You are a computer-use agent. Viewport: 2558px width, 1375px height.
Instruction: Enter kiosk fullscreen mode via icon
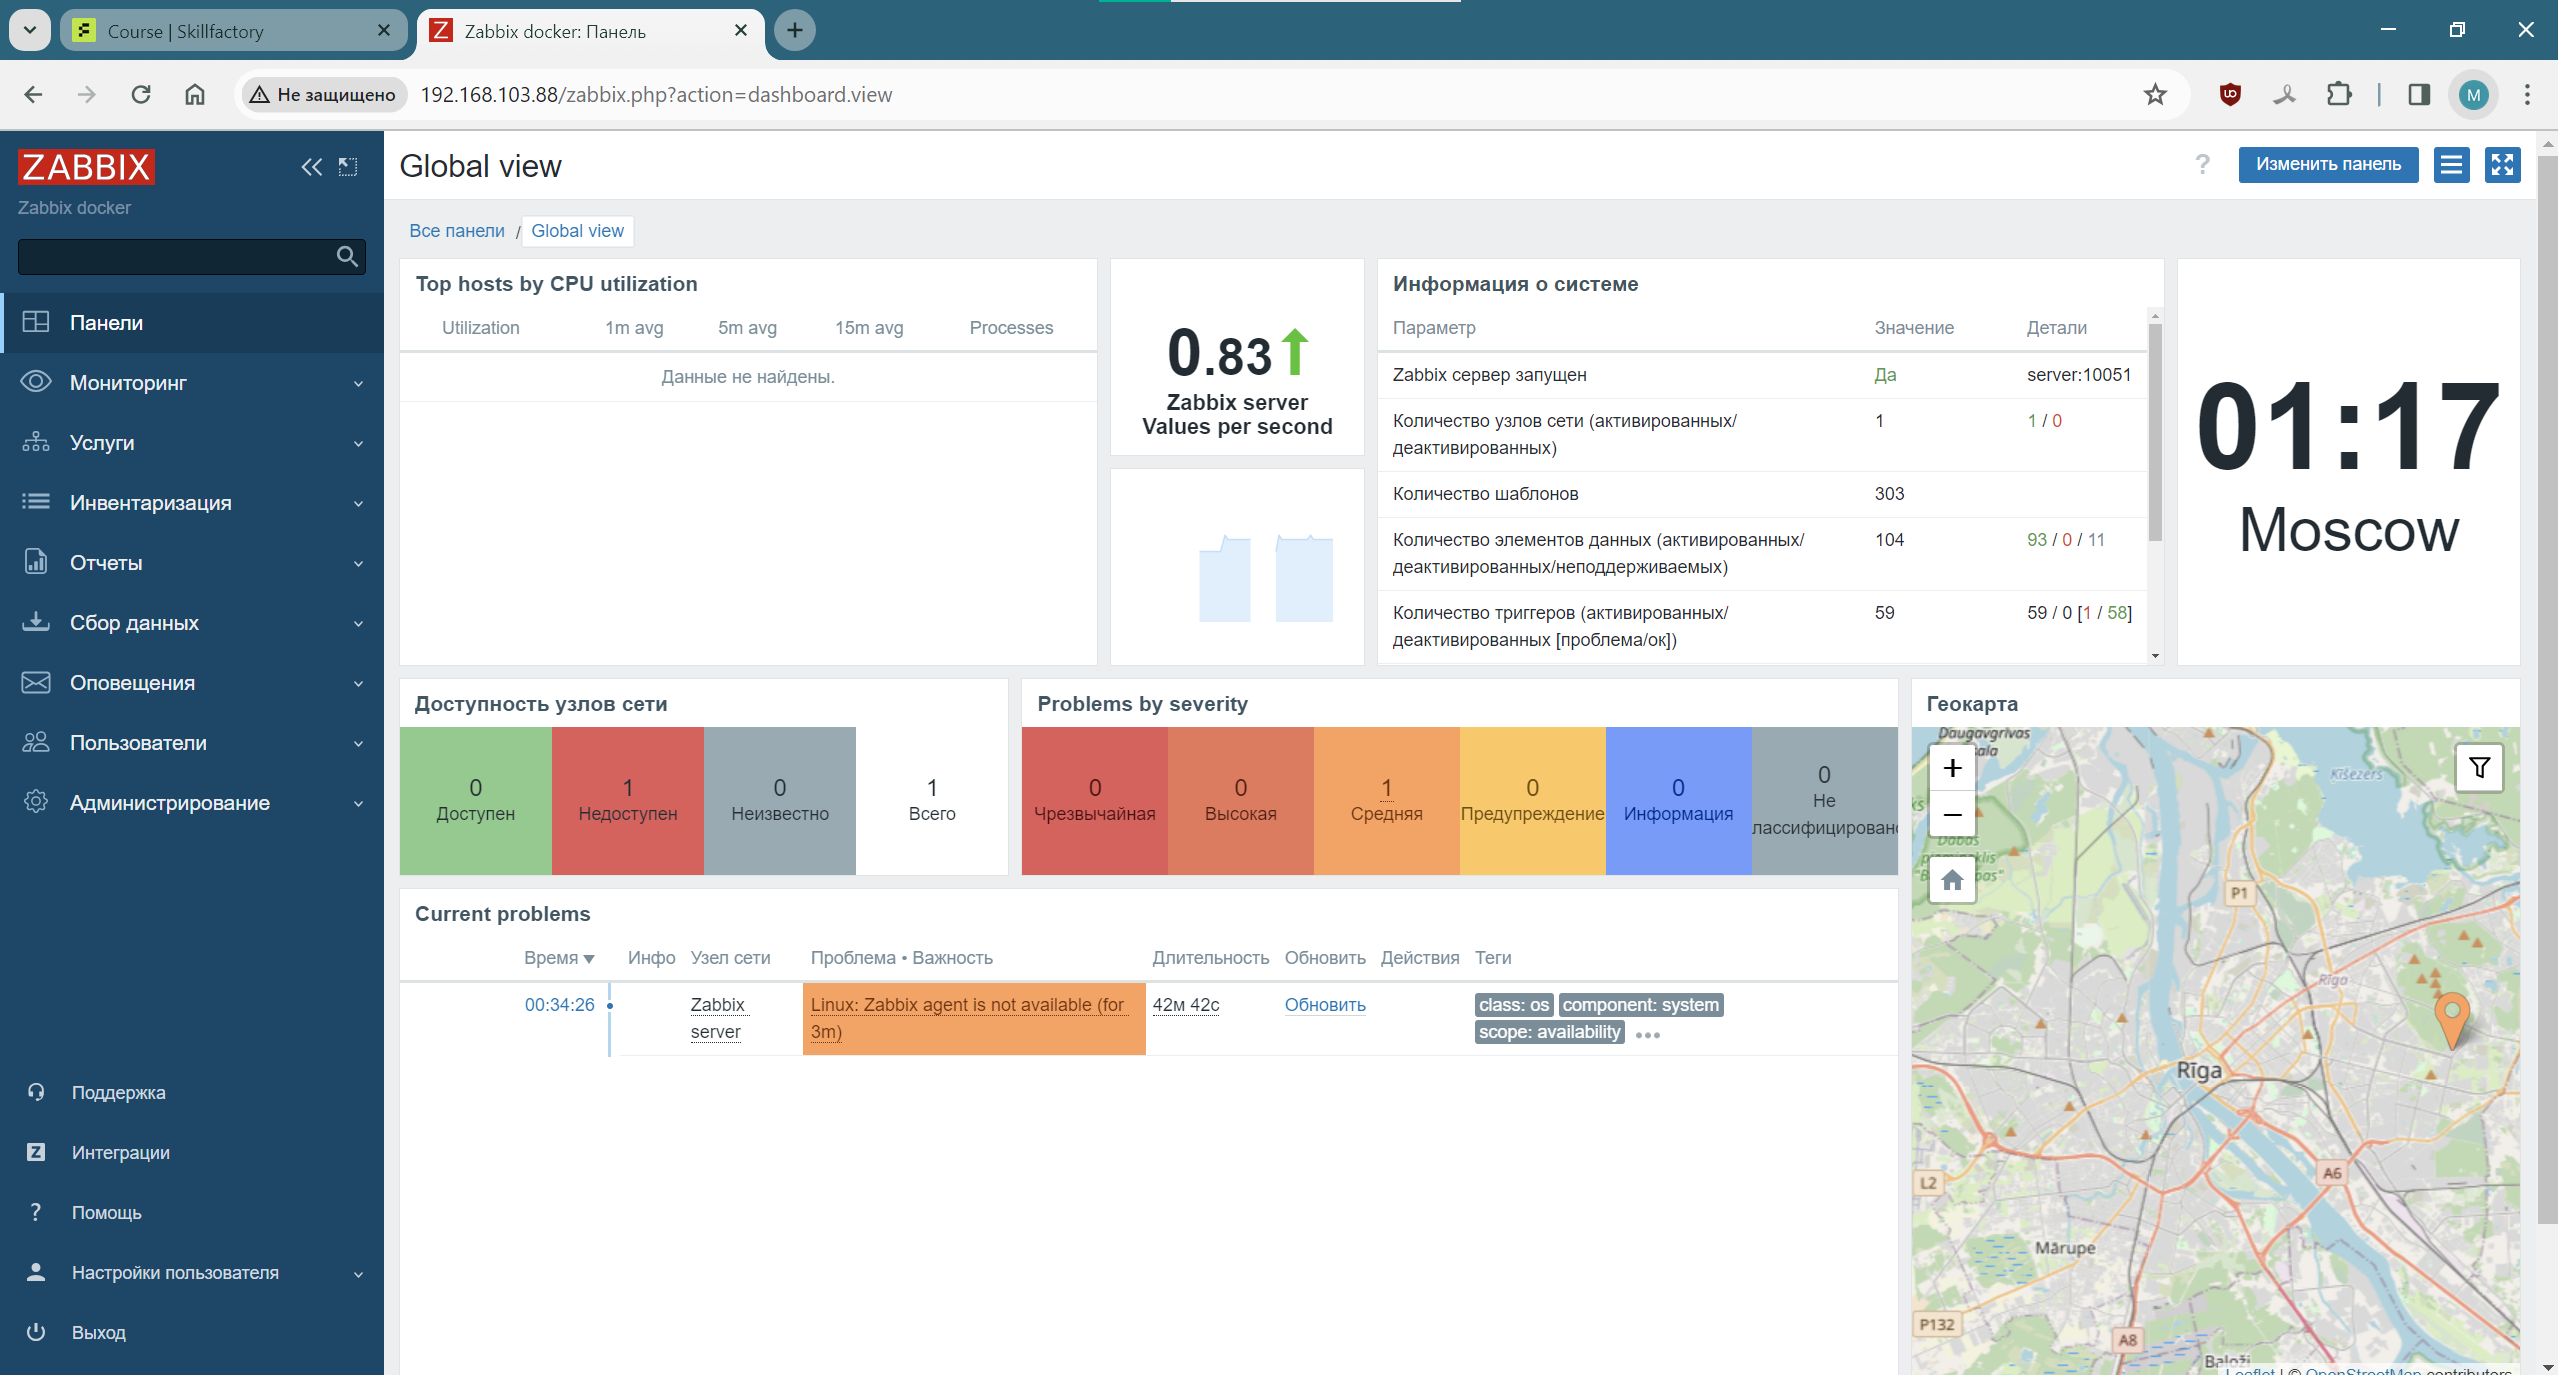click(x=2502, y=165)
